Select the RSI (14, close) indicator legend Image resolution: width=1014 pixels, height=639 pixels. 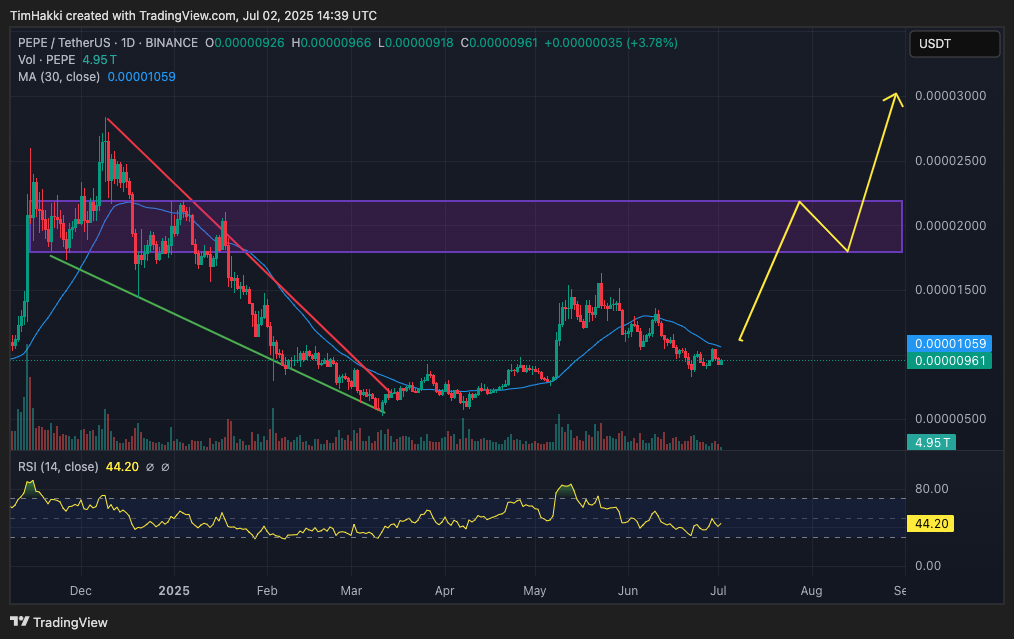click(58, 467)
